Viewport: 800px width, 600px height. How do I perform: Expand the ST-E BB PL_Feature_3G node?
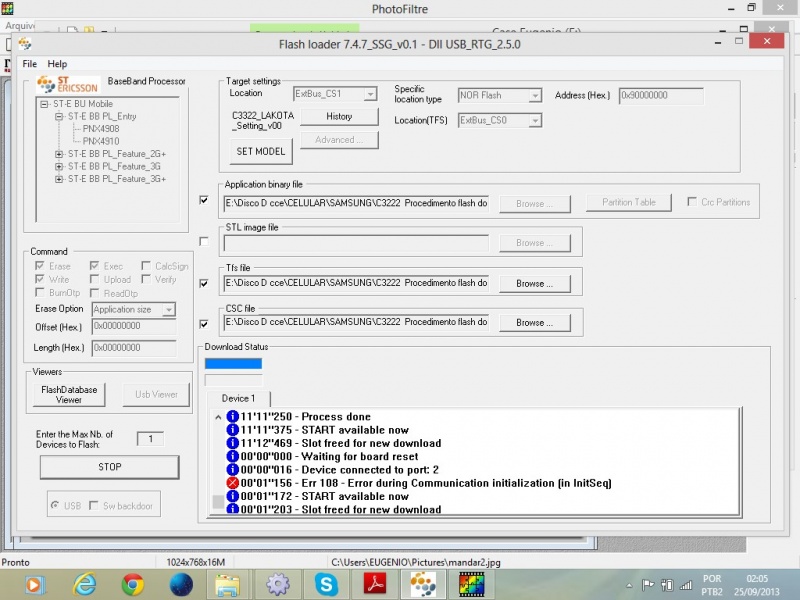point(59,166)
